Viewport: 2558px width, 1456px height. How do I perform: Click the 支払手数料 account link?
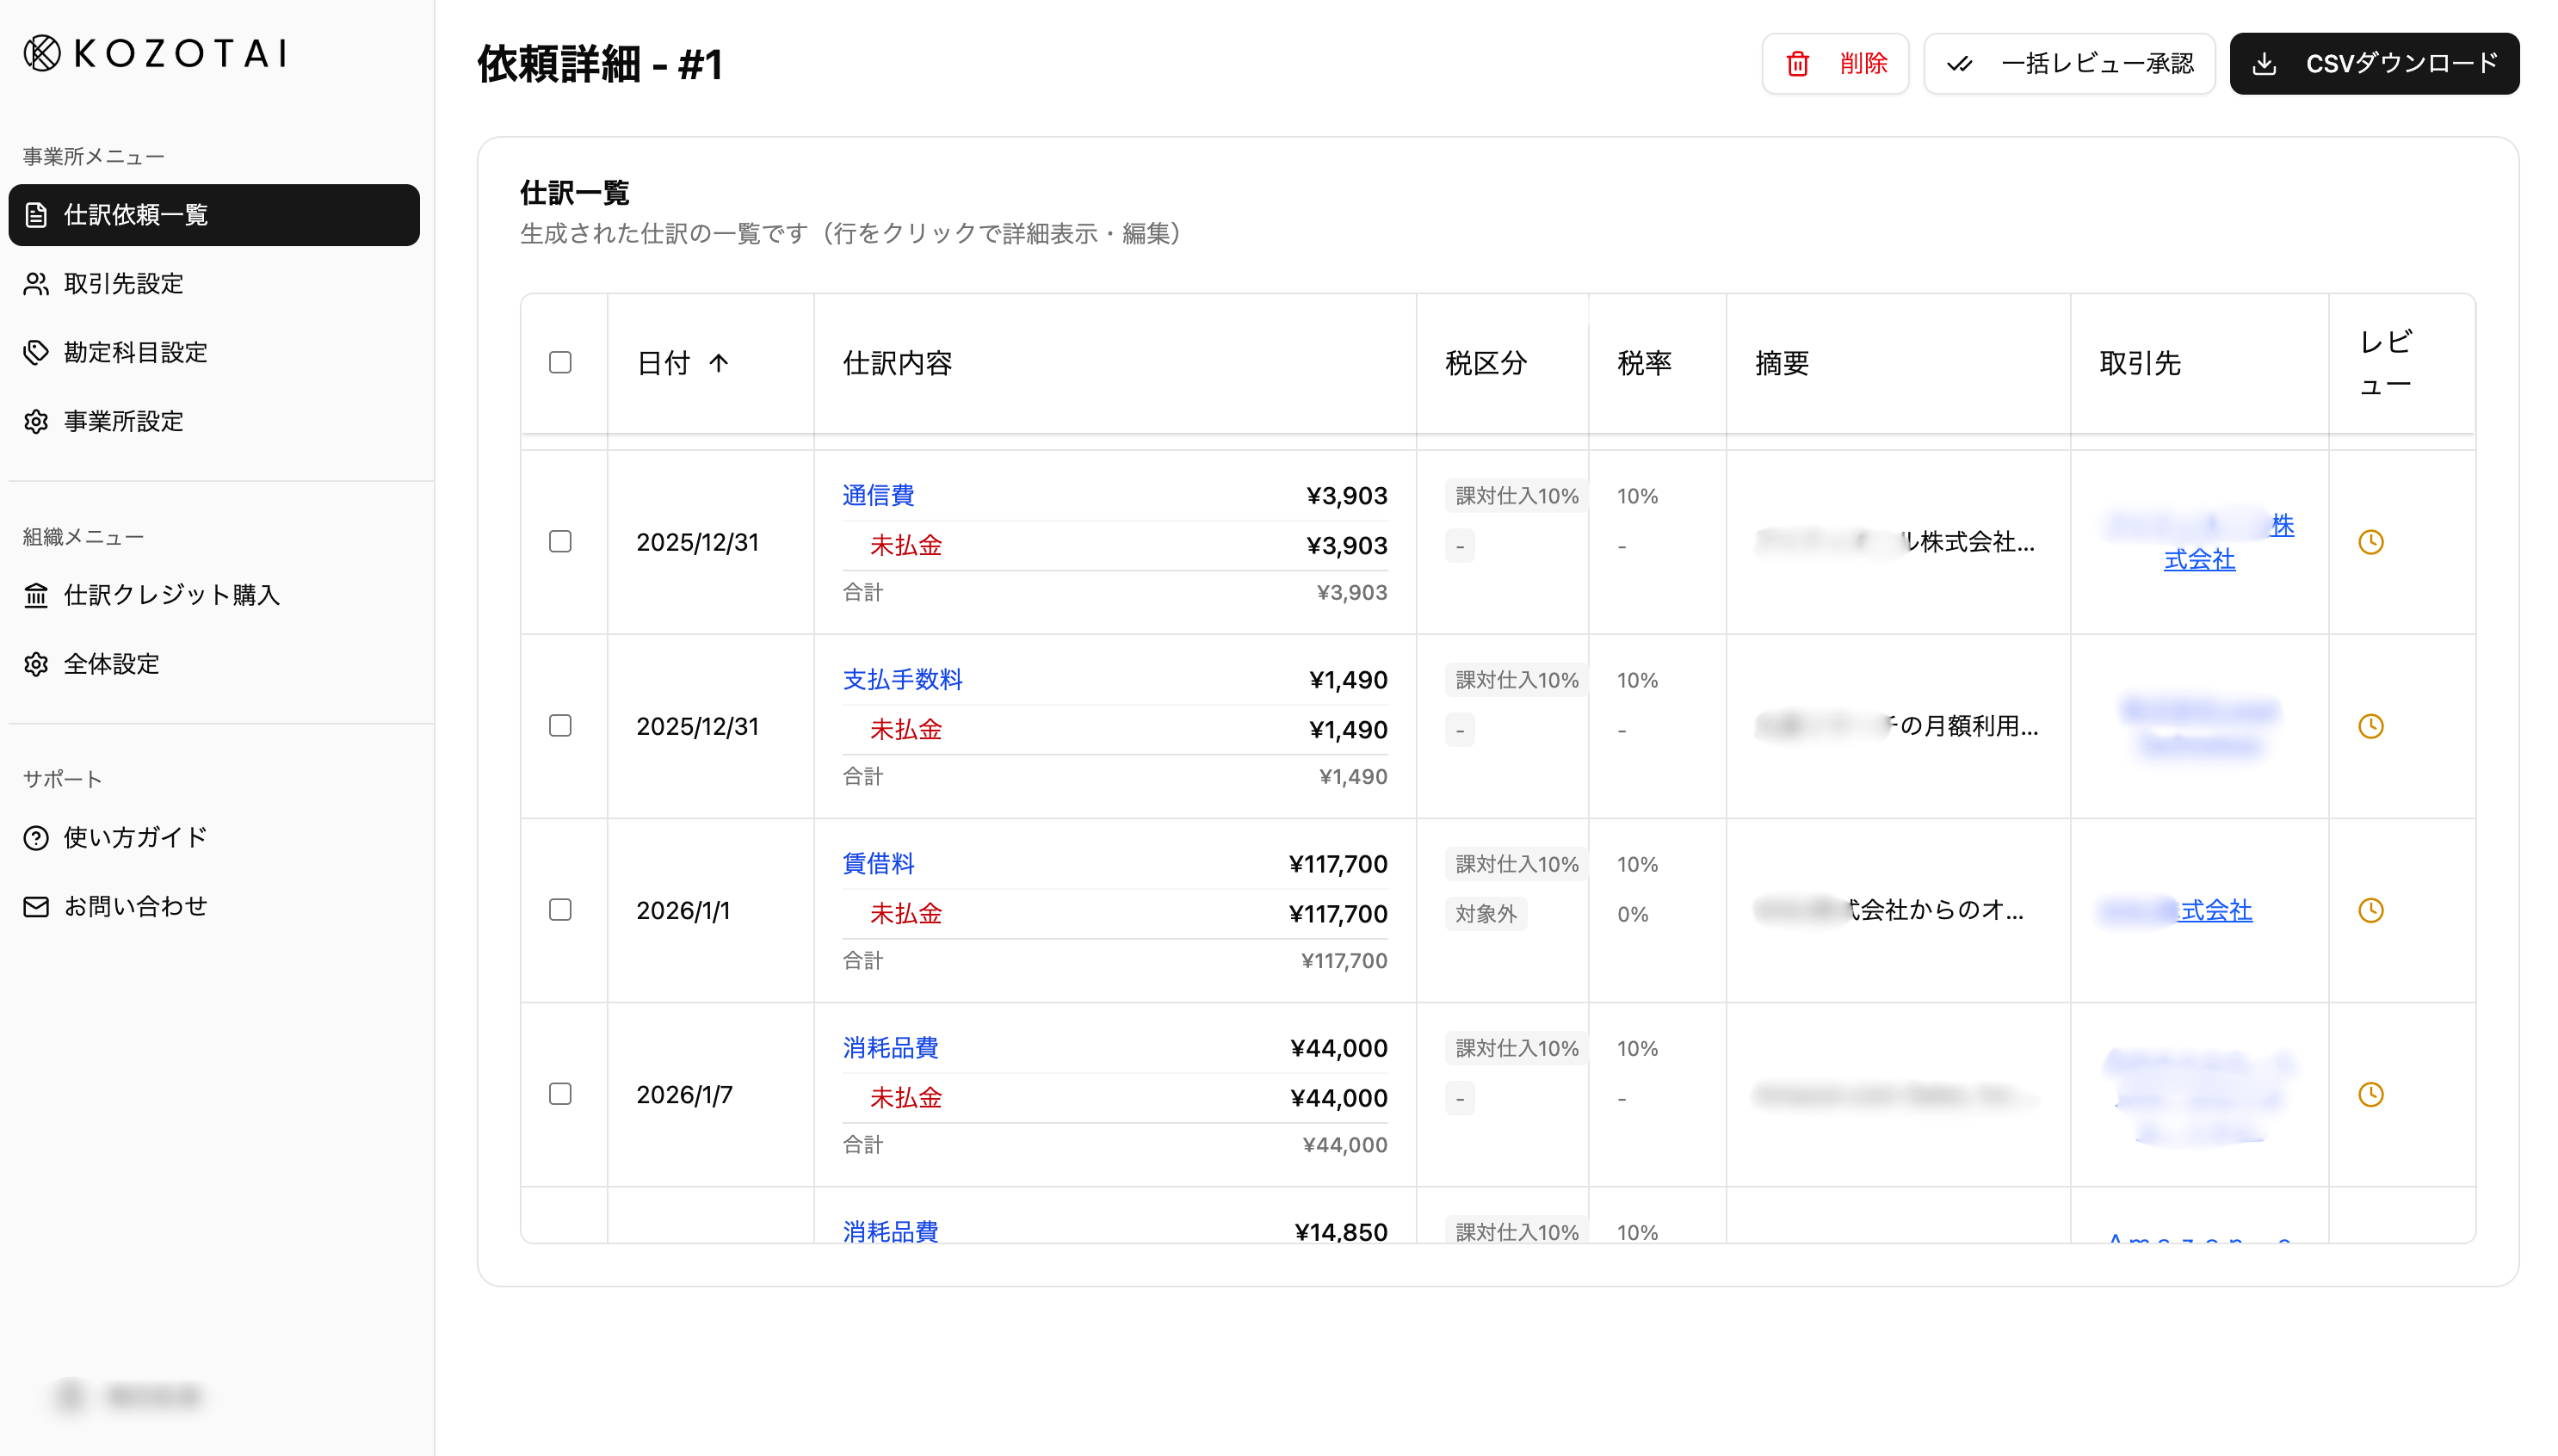click(x=901, y=679)
